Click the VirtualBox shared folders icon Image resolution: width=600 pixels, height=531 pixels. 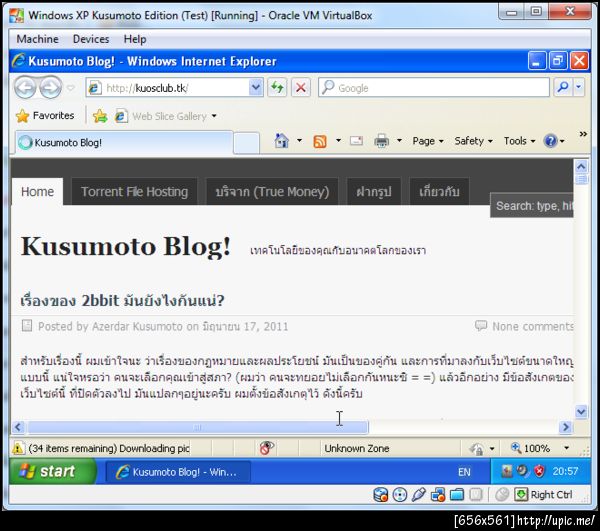(457, 495)
